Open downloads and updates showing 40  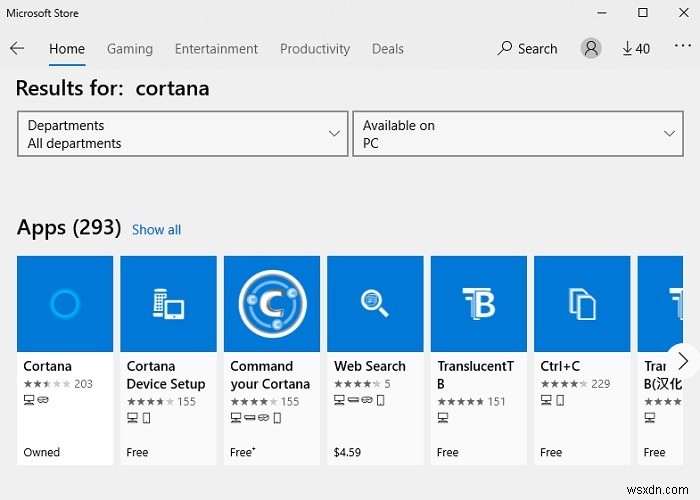tap(636, 48)
